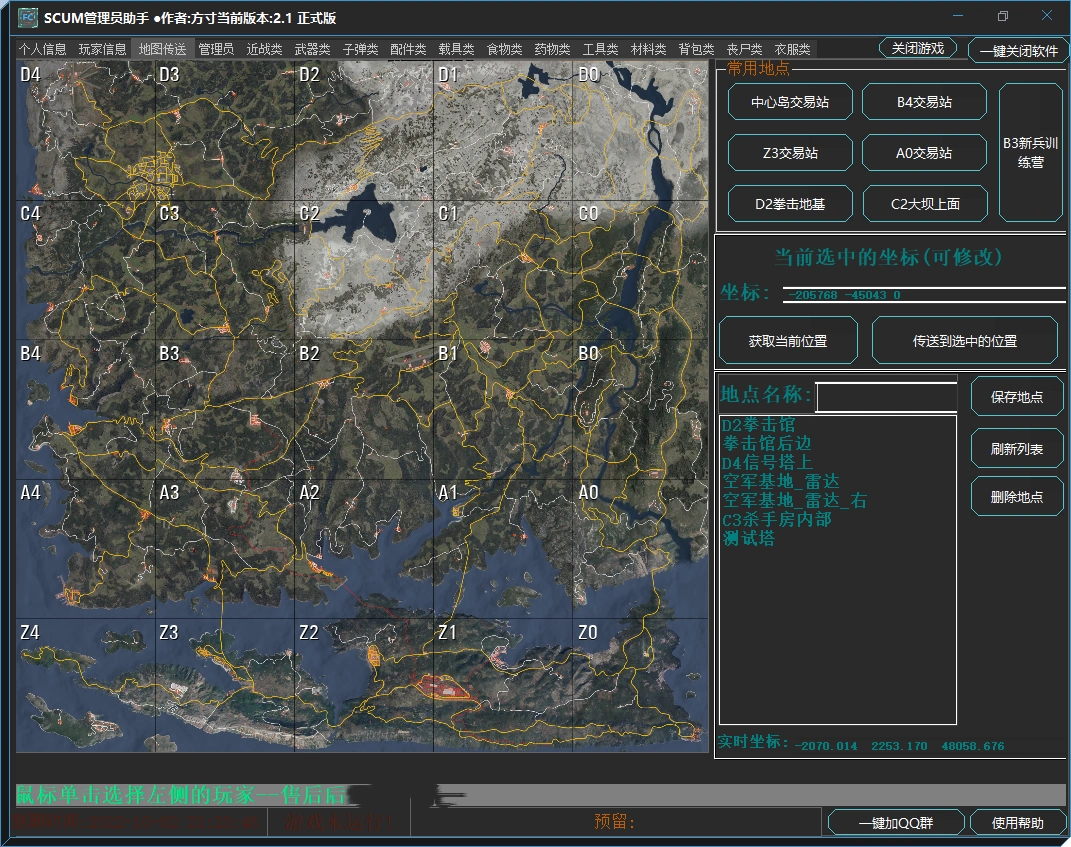Refresh the list with 刷新列表
The height and width of the screenshot is (847, 1071).
1017,449
